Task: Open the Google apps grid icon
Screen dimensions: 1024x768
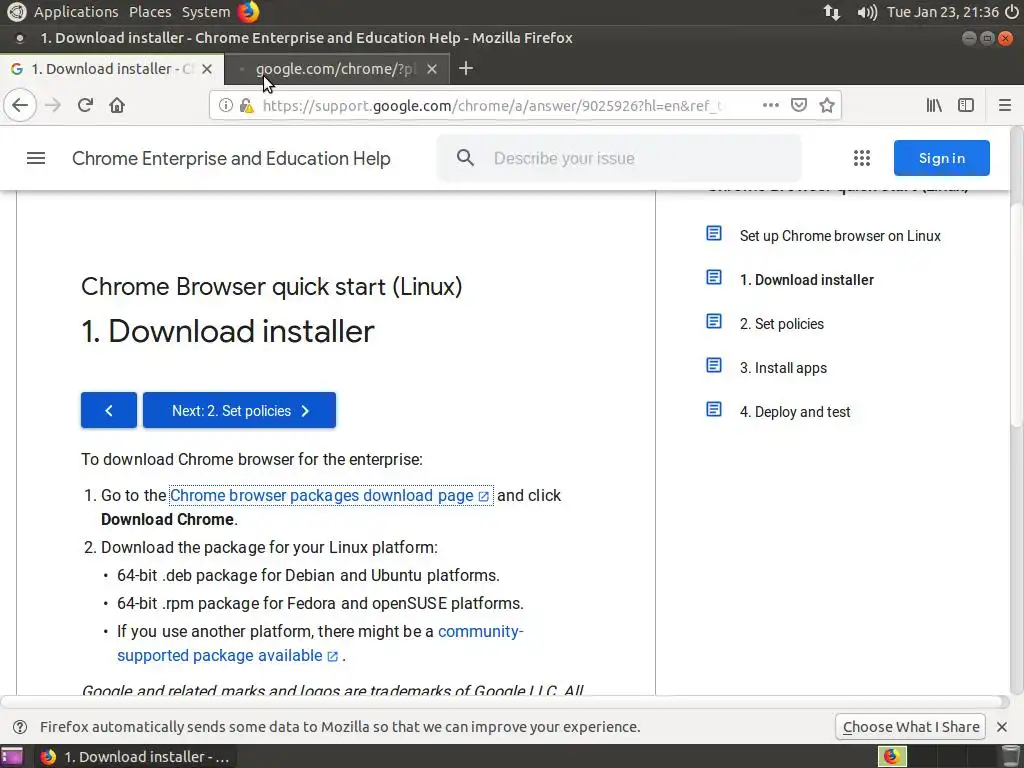Action: click(862, 158)
